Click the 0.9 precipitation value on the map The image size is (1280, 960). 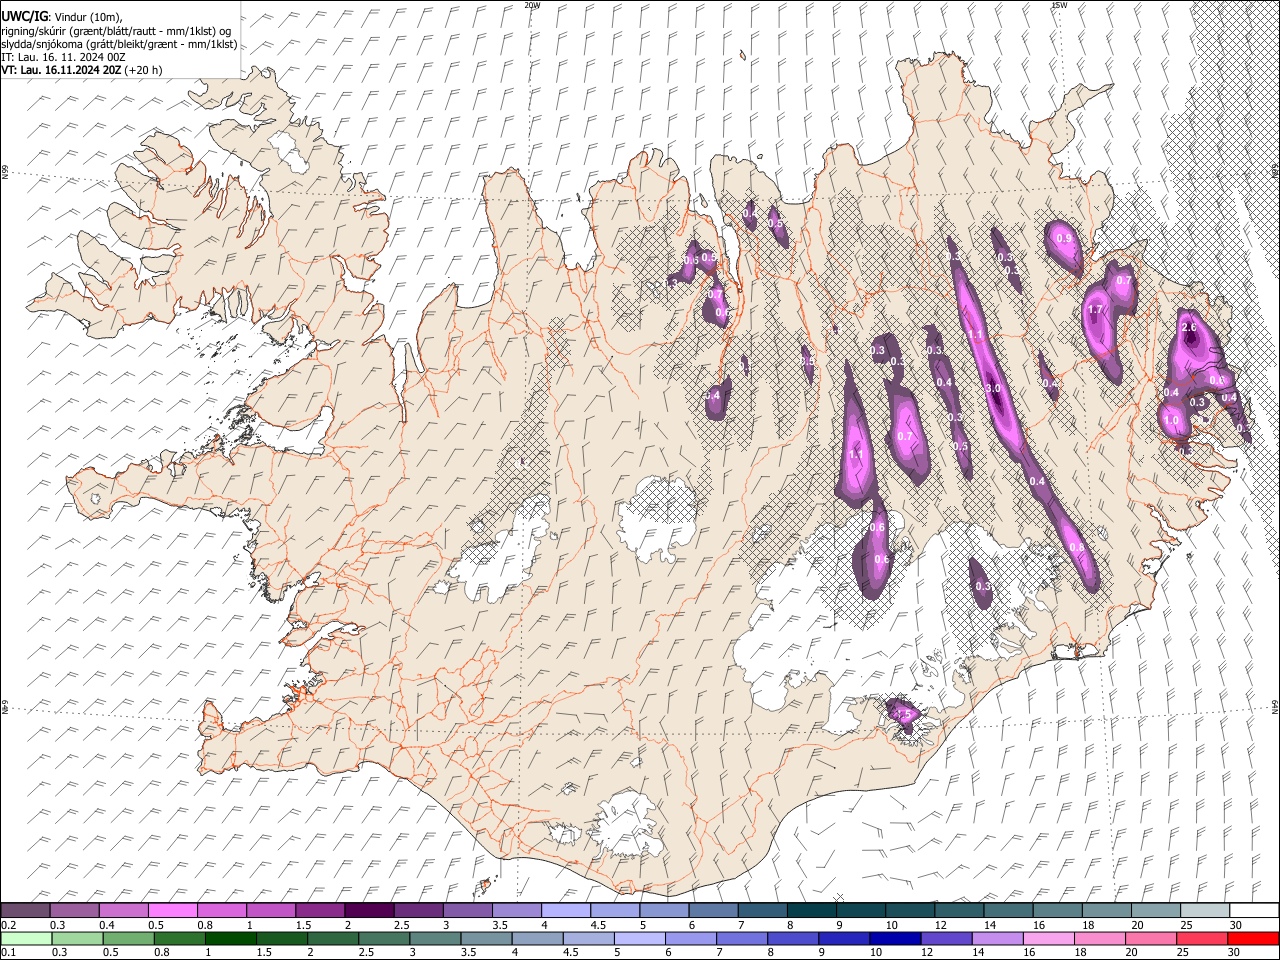click(1064, 238)
